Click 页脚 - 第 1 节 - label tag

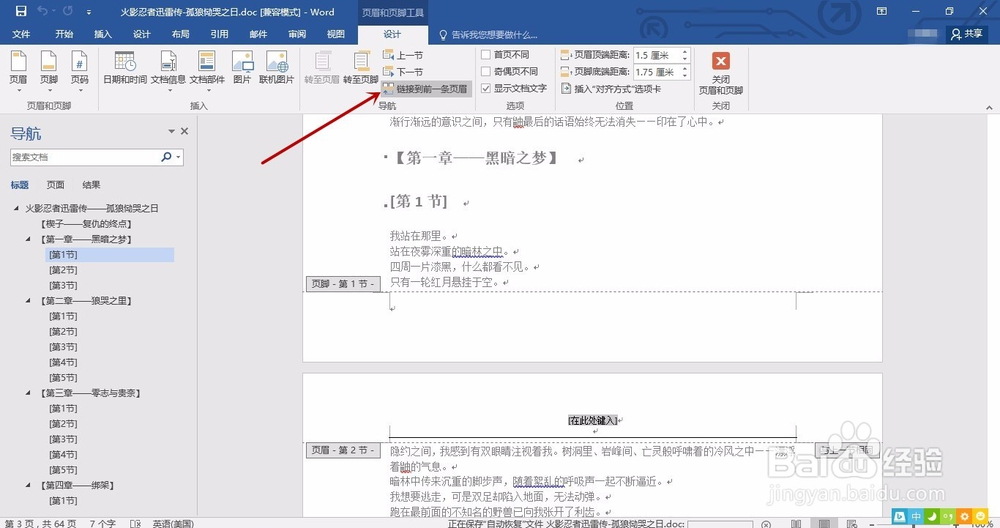[x=343, y=284]
